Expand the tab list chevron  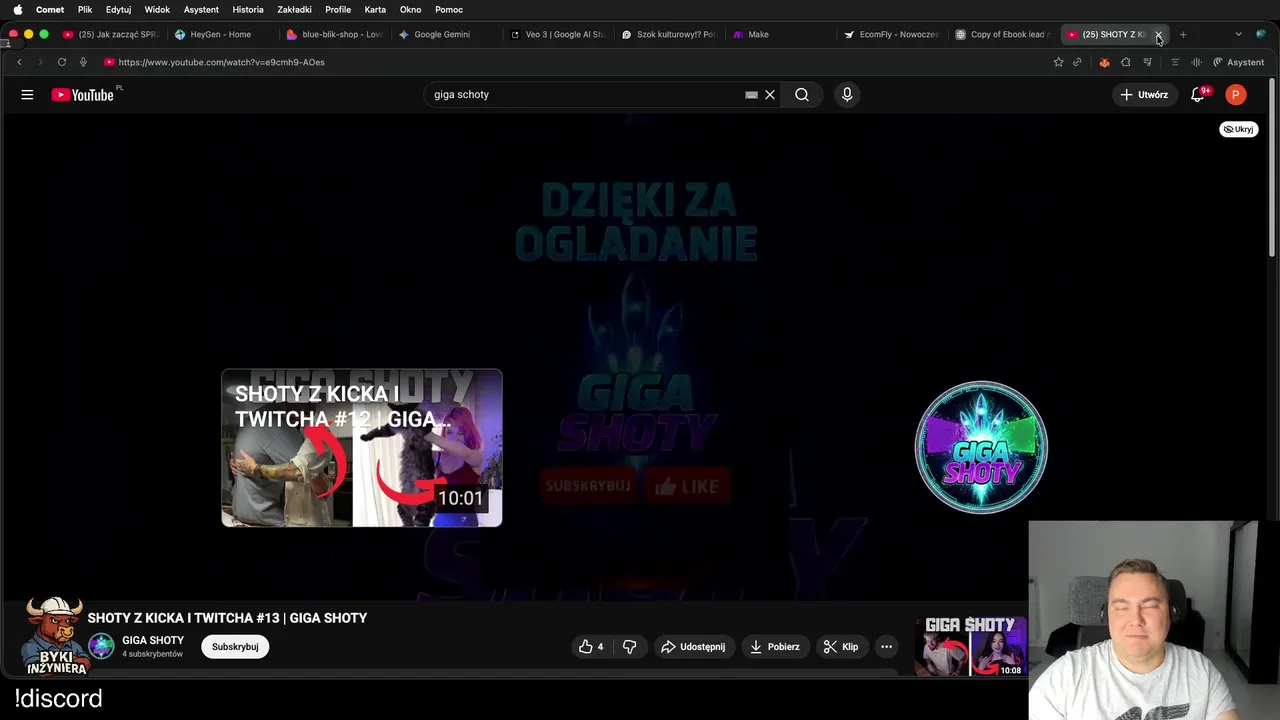(1238, 34)
